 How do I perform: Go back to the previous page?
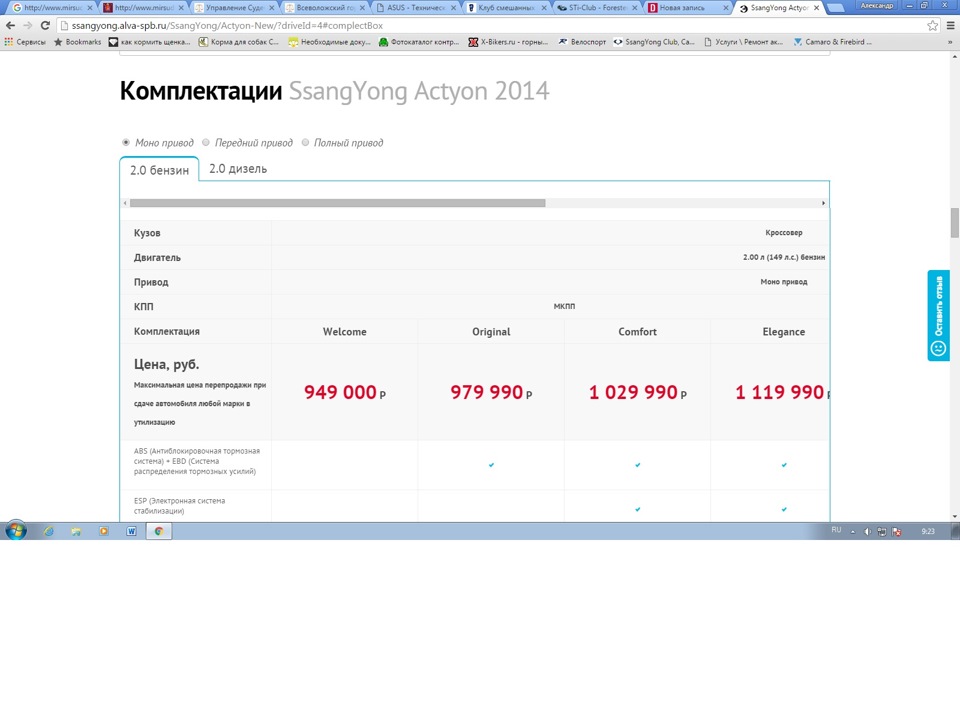[10, 26]
